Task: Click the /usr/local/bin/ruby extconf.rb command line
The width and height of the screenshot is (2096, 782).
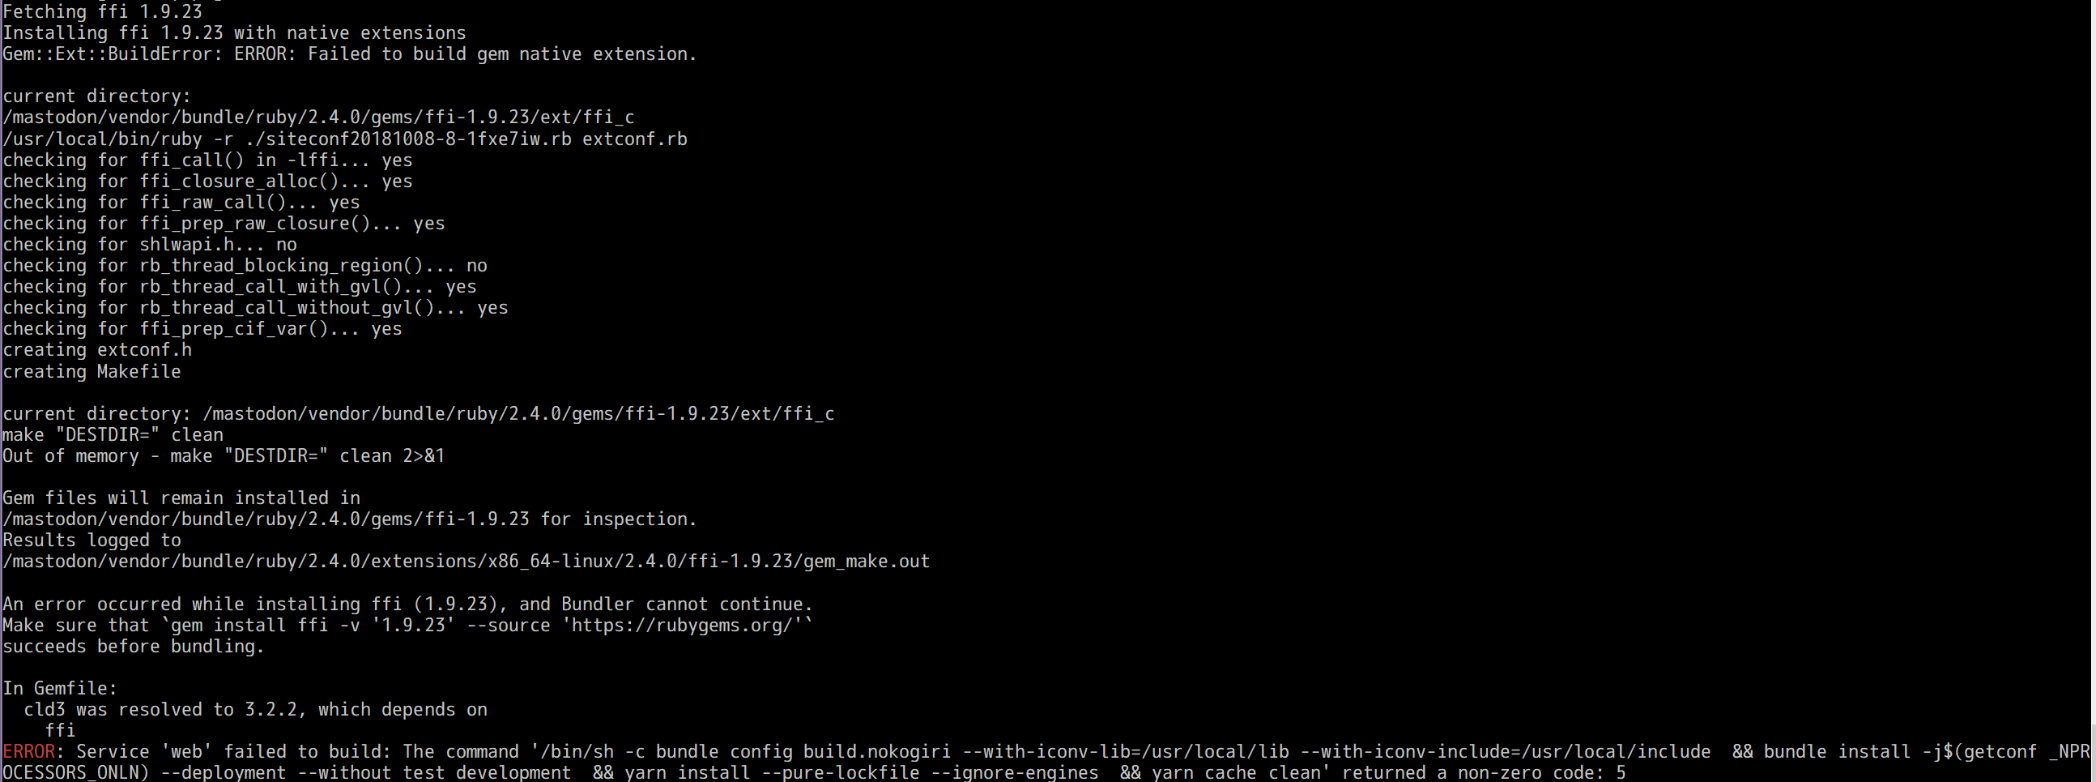Action: [345, 139]
